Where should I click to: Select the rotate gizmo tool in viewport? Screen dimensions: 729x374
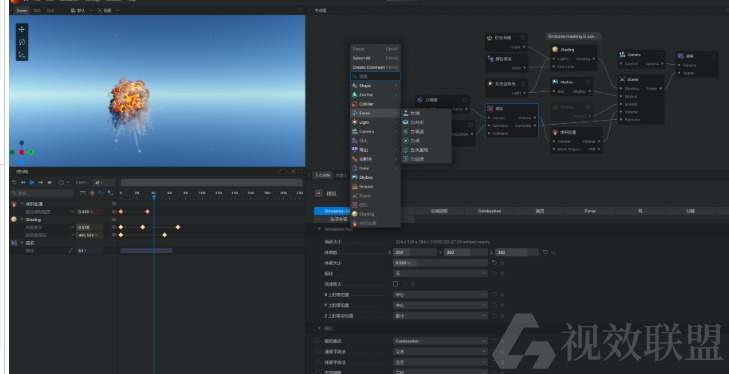pyautogui.click(x=22, y=42)
